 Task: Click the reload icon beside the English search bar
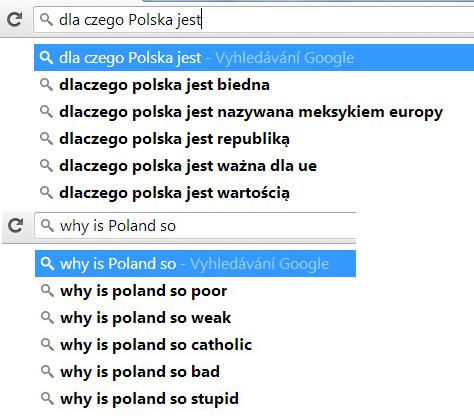click(16, 226)
